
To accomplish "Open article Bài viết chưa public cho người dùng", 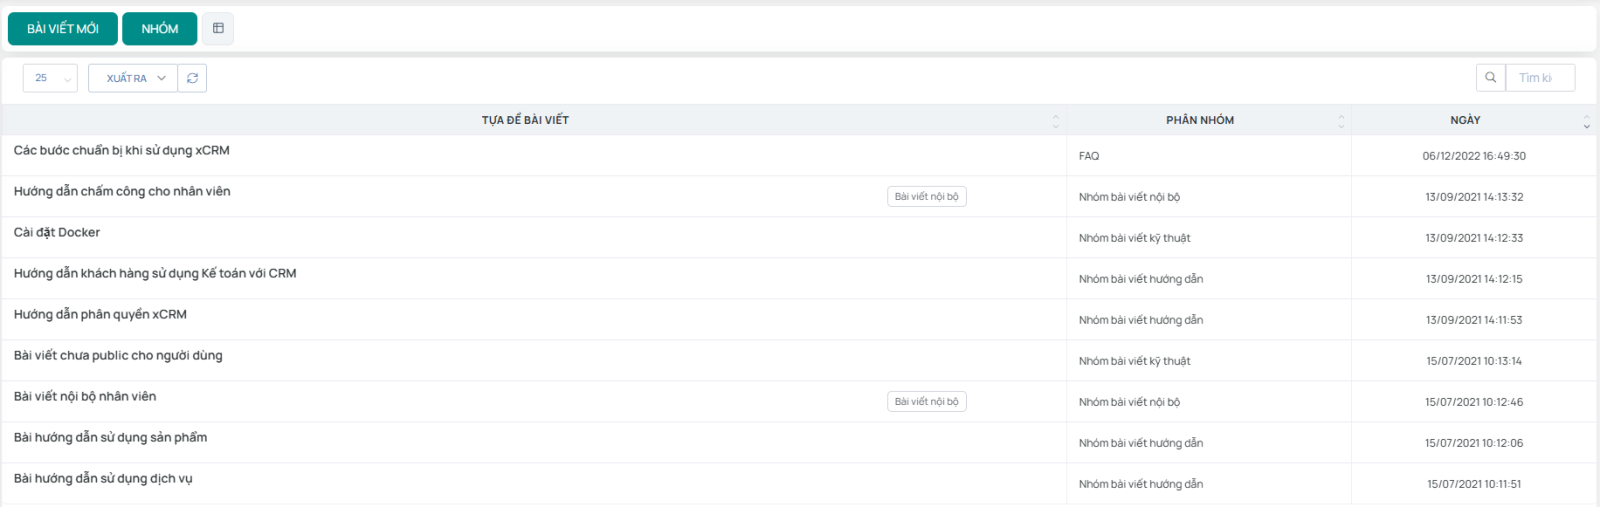I will (118, 356).
